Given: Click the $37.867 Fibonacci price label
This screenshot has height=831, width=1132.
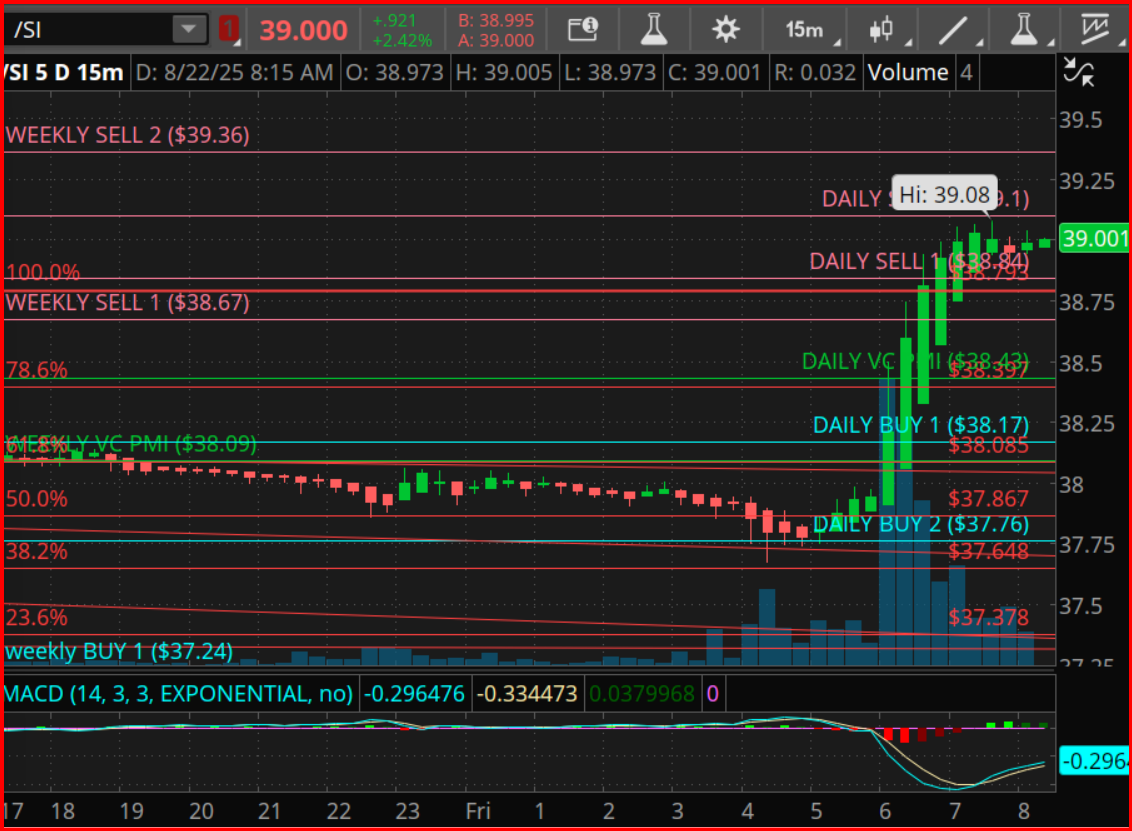Looking at the screenshot, I should pos(988,498).
